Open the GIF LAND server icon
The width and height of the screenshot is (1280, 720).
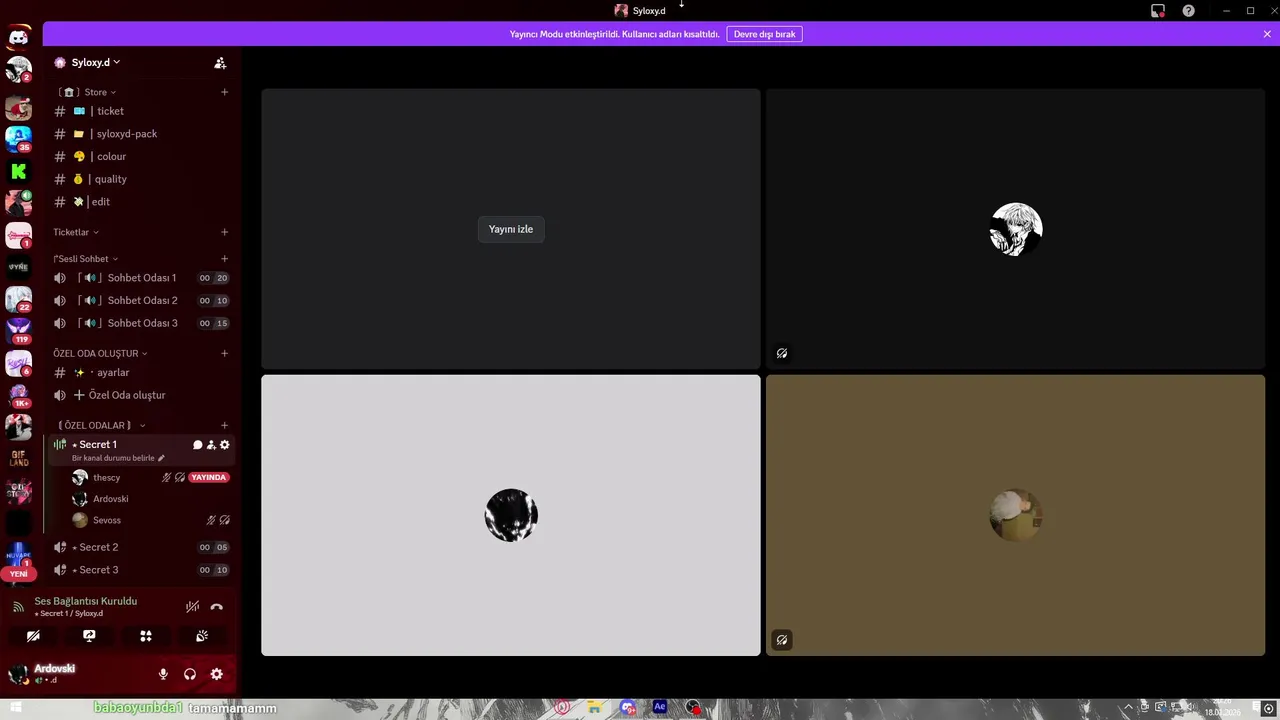pyautogui.click(x=18, y=459)
